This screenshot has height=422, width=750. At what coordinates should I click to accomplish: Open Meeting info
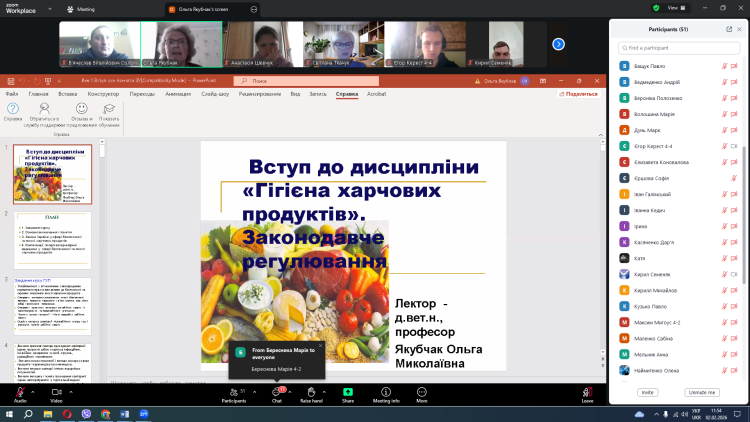tap(386, 395)
